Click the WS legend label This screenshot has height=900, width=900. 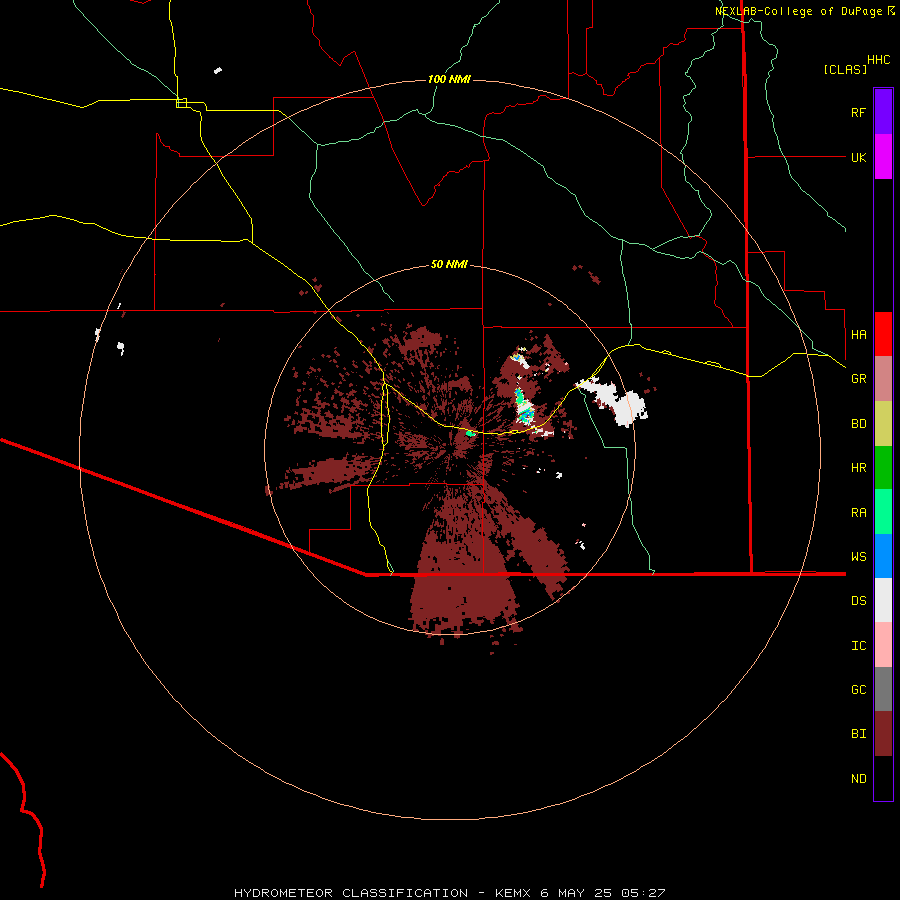point(858,557)
